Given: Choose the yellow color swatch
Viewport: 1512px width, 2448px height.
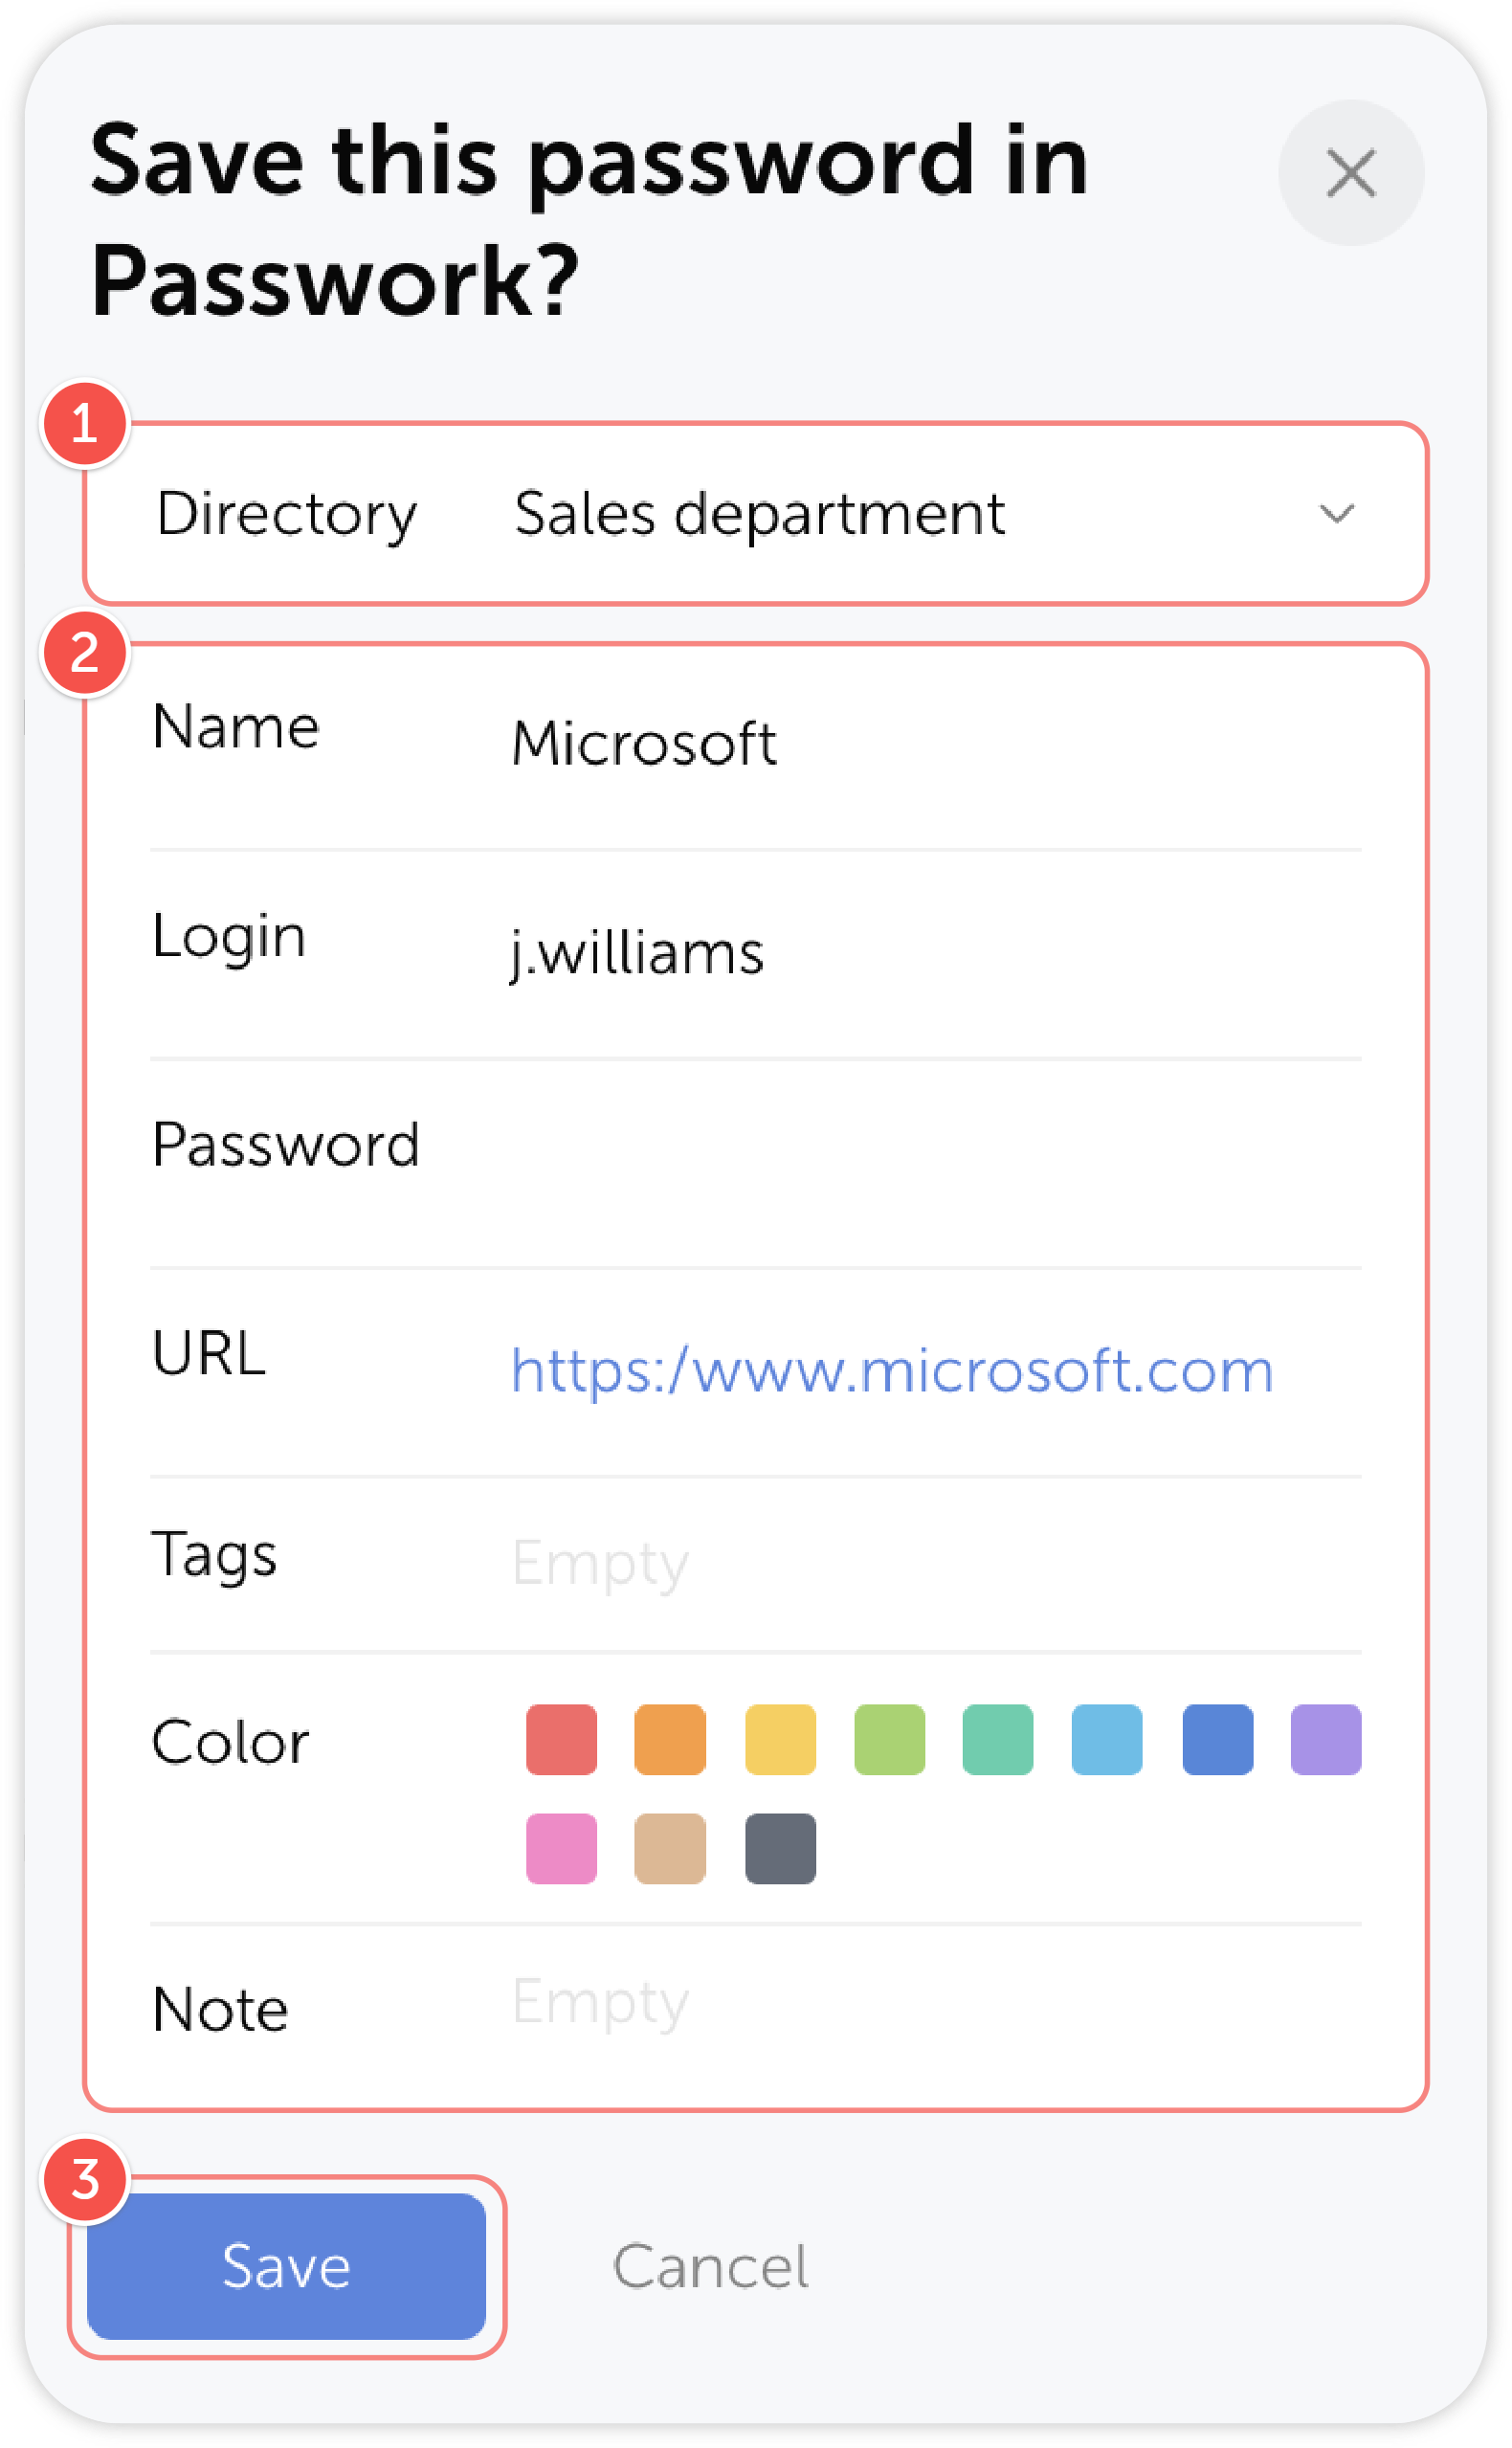Looking at the screenshot, I should (x=780, y=1740).
